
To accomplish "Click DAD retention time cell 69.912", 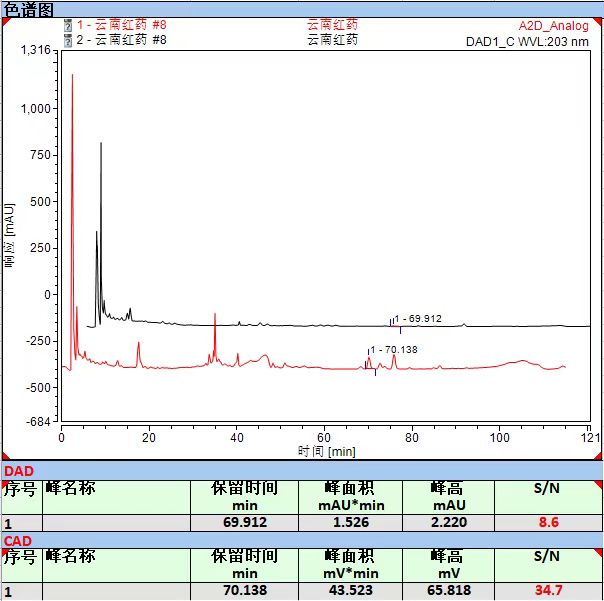I will click(x=245, y=522).
